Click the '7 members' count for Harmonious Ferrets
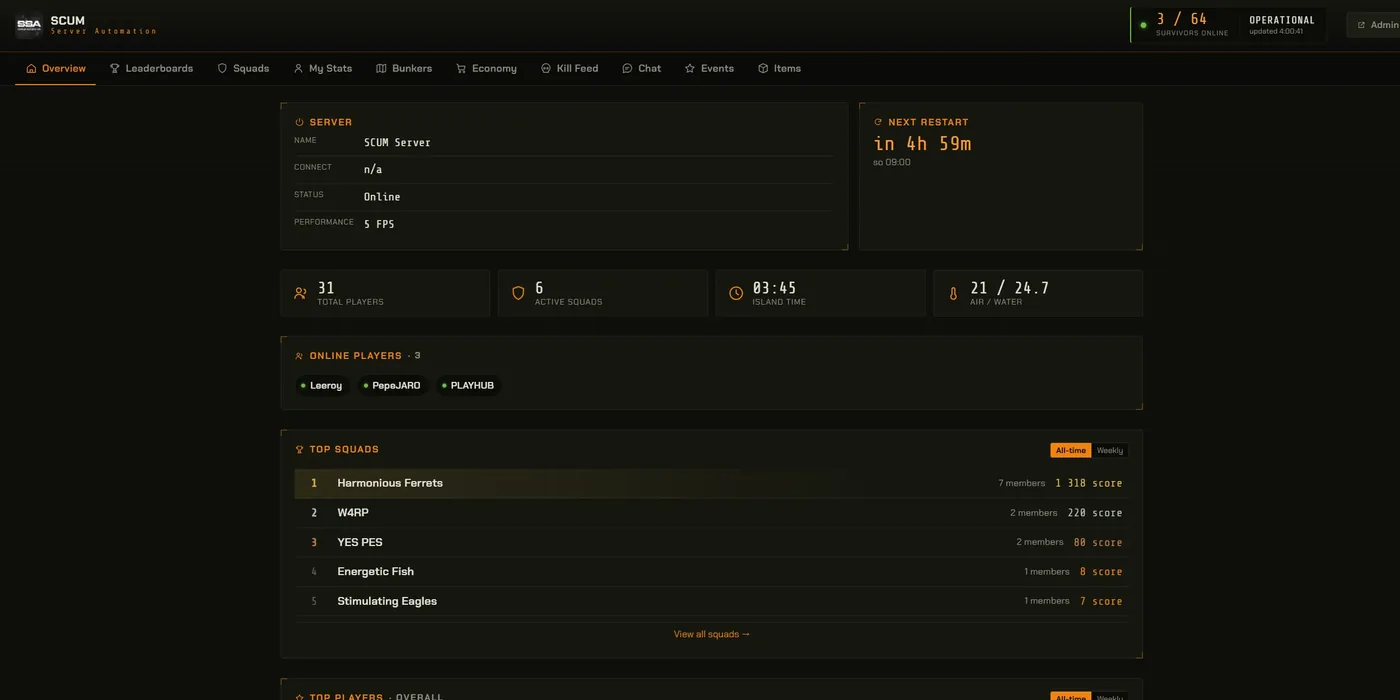 point(1021,483)
